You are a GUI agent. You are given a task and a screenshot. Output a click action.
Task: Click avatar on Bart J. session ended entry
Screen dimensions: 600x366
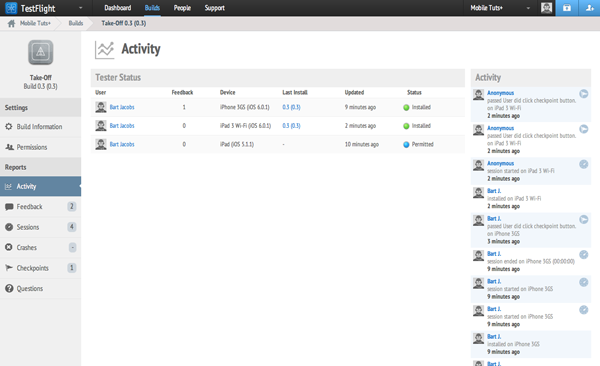pyautogui.click(x=478, y=255)
